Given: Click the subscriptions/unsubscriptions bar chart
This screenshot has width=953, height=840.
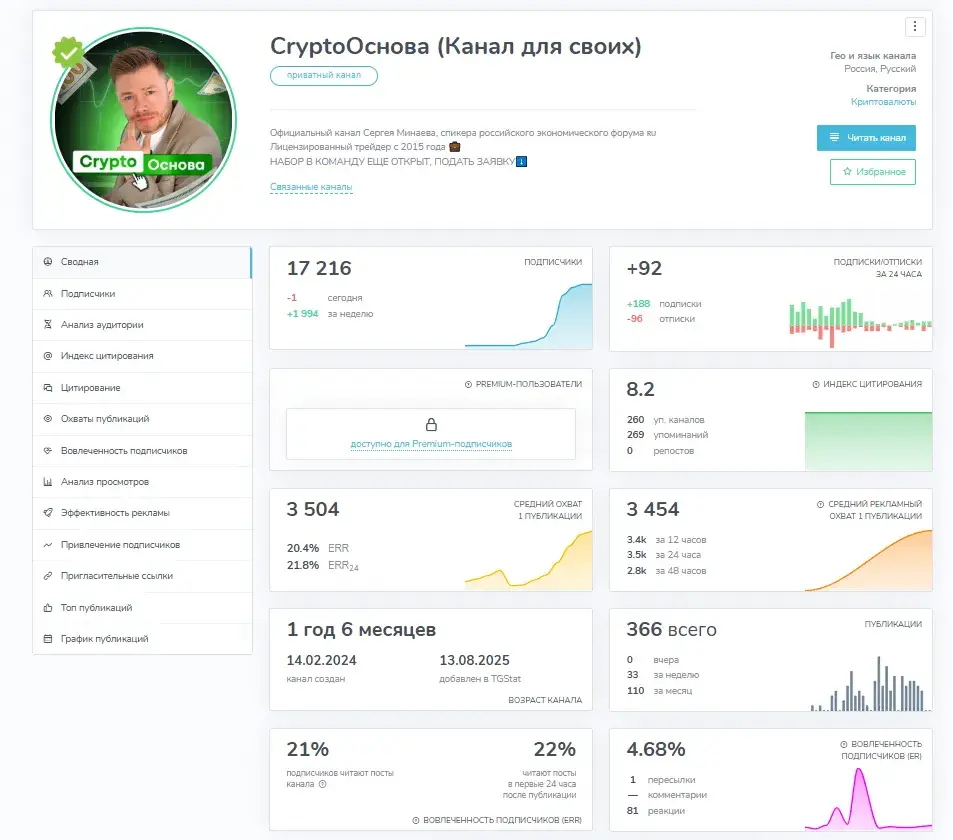Looking at the screenshot, I should 860,323.
